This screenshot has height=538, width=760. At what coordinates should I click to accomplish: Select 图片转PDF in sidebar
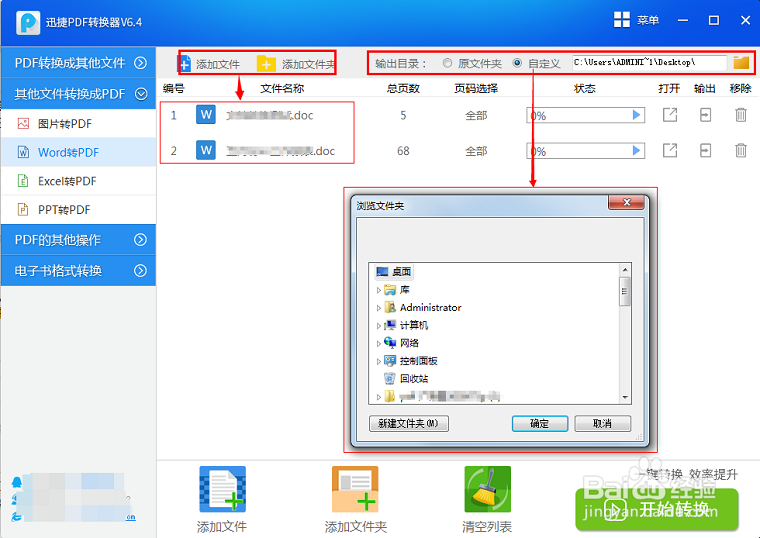[x=79, y=124]
